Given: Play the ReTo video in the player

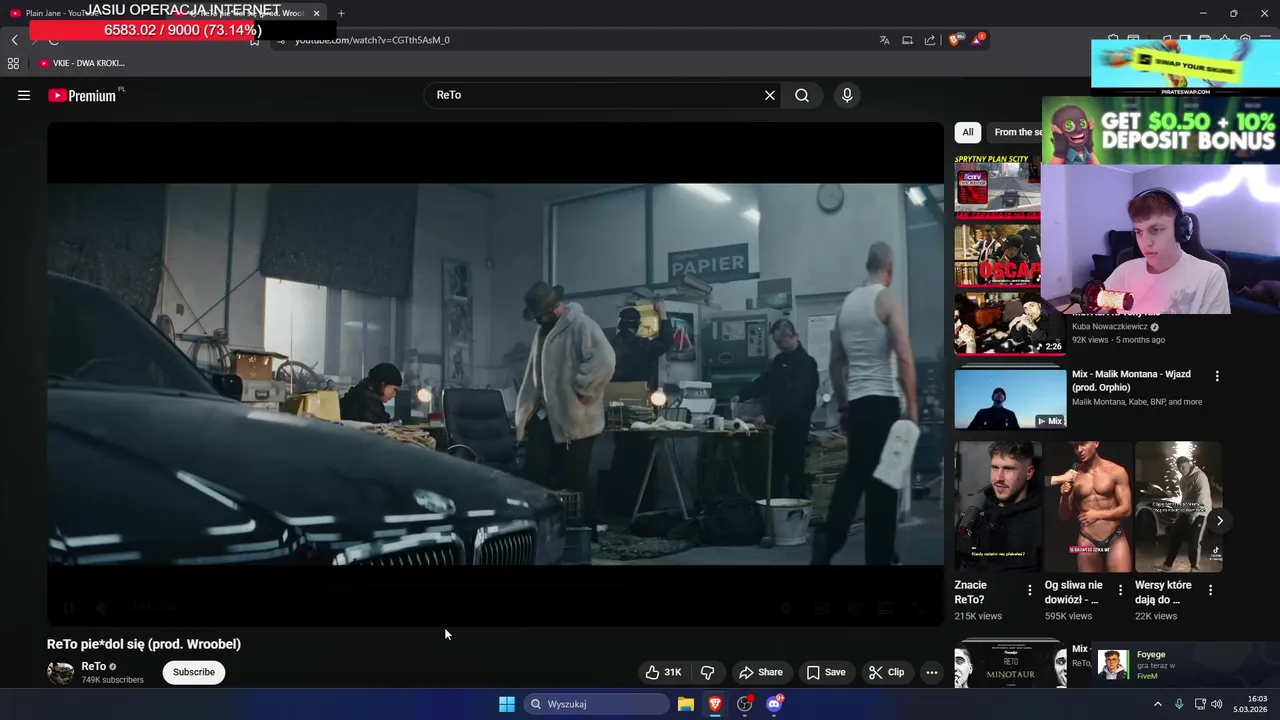Looking at the screenshot, I should [495, 374].
